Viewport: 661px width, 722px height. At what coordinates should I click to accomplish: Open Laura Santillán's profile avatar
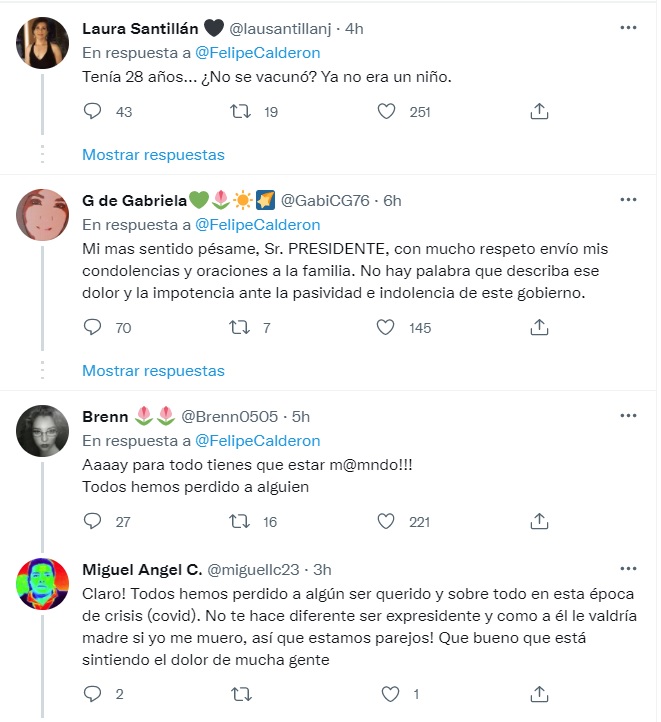point(43,43)
